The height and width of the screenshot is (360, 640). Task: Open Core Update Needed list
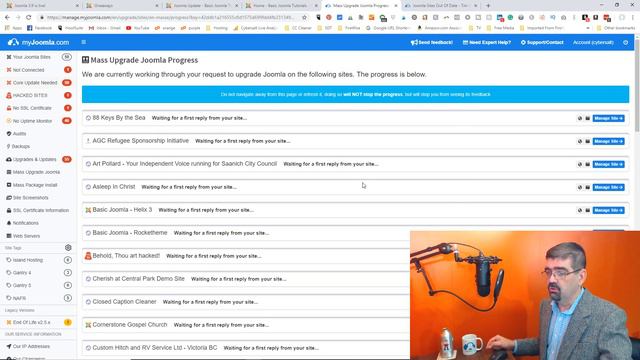pyautogui.click(x=35, y=83)
